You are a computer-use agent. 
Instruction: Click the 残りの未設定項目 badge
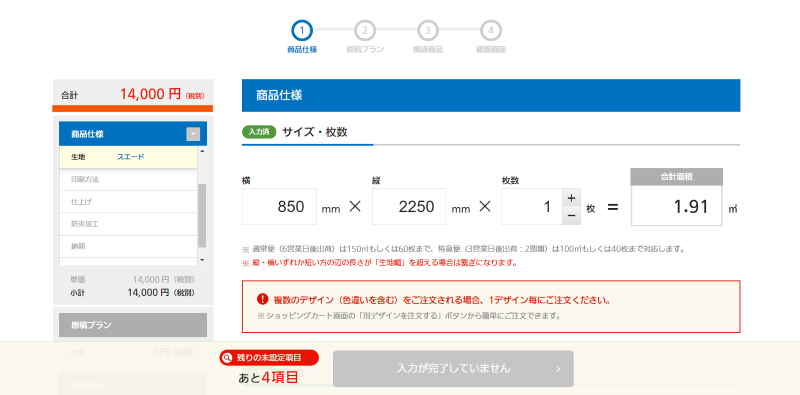coord(269,358)
